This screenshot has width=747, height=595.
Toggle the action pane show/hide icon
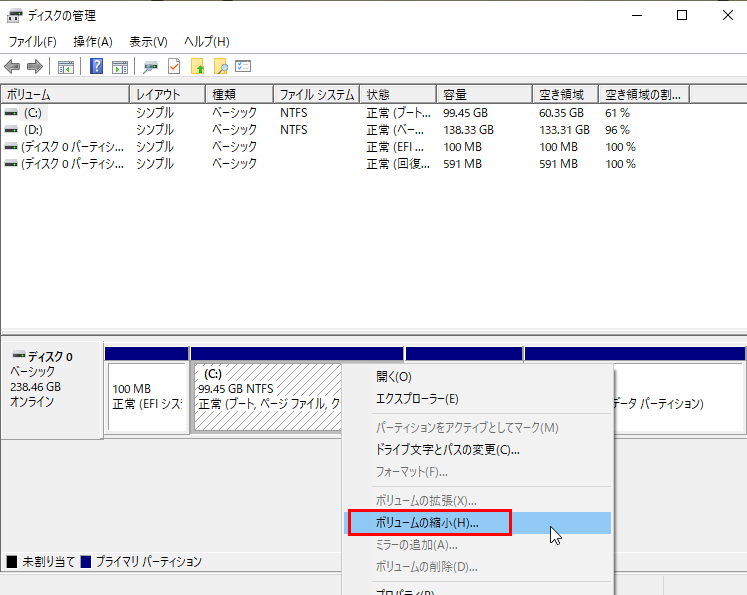(x=120, y=67)
